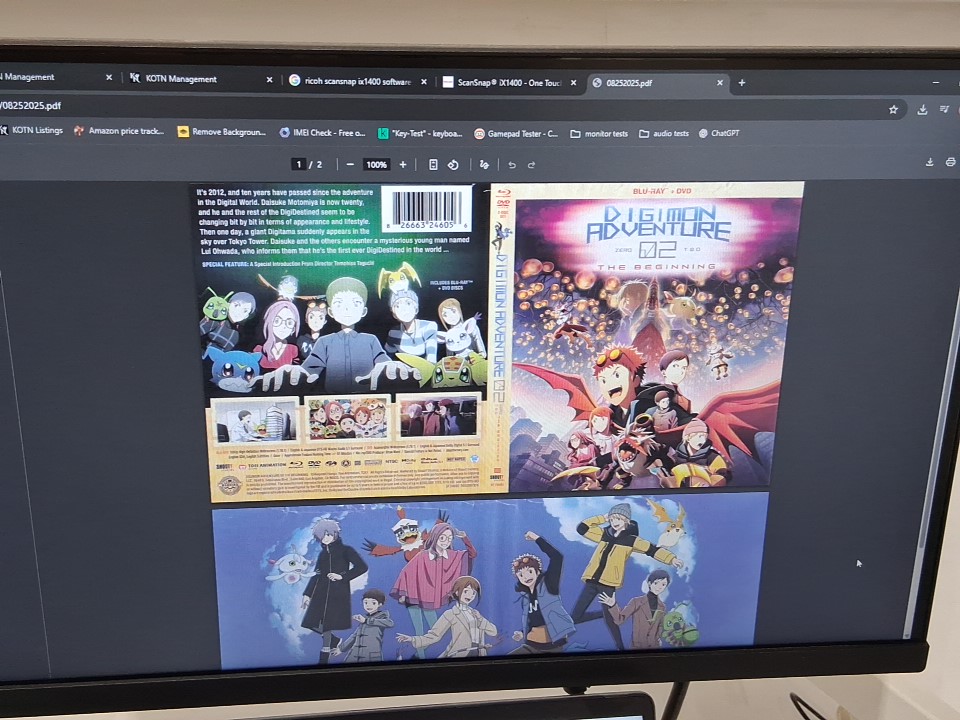960x720 pixels.
Task: Expand the audio tests bookmark folder
Action: 664,133
